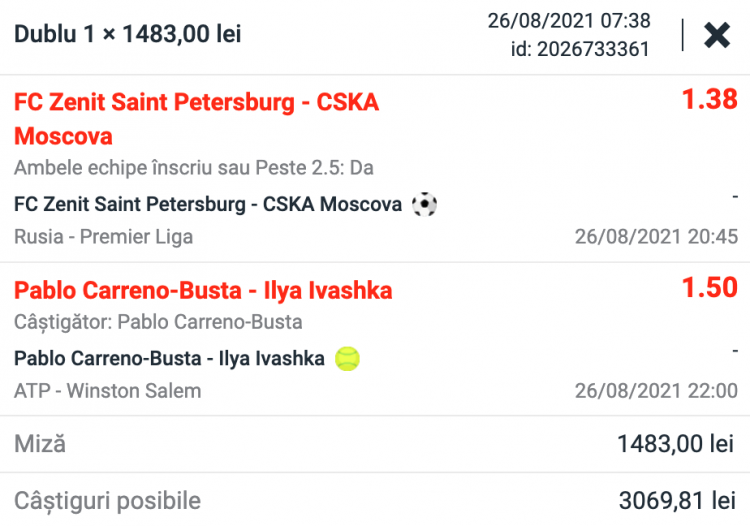Open Pablo Carreno-Busta - Ilya Ivashka red title
750x526 pixels.
[203, 291]
